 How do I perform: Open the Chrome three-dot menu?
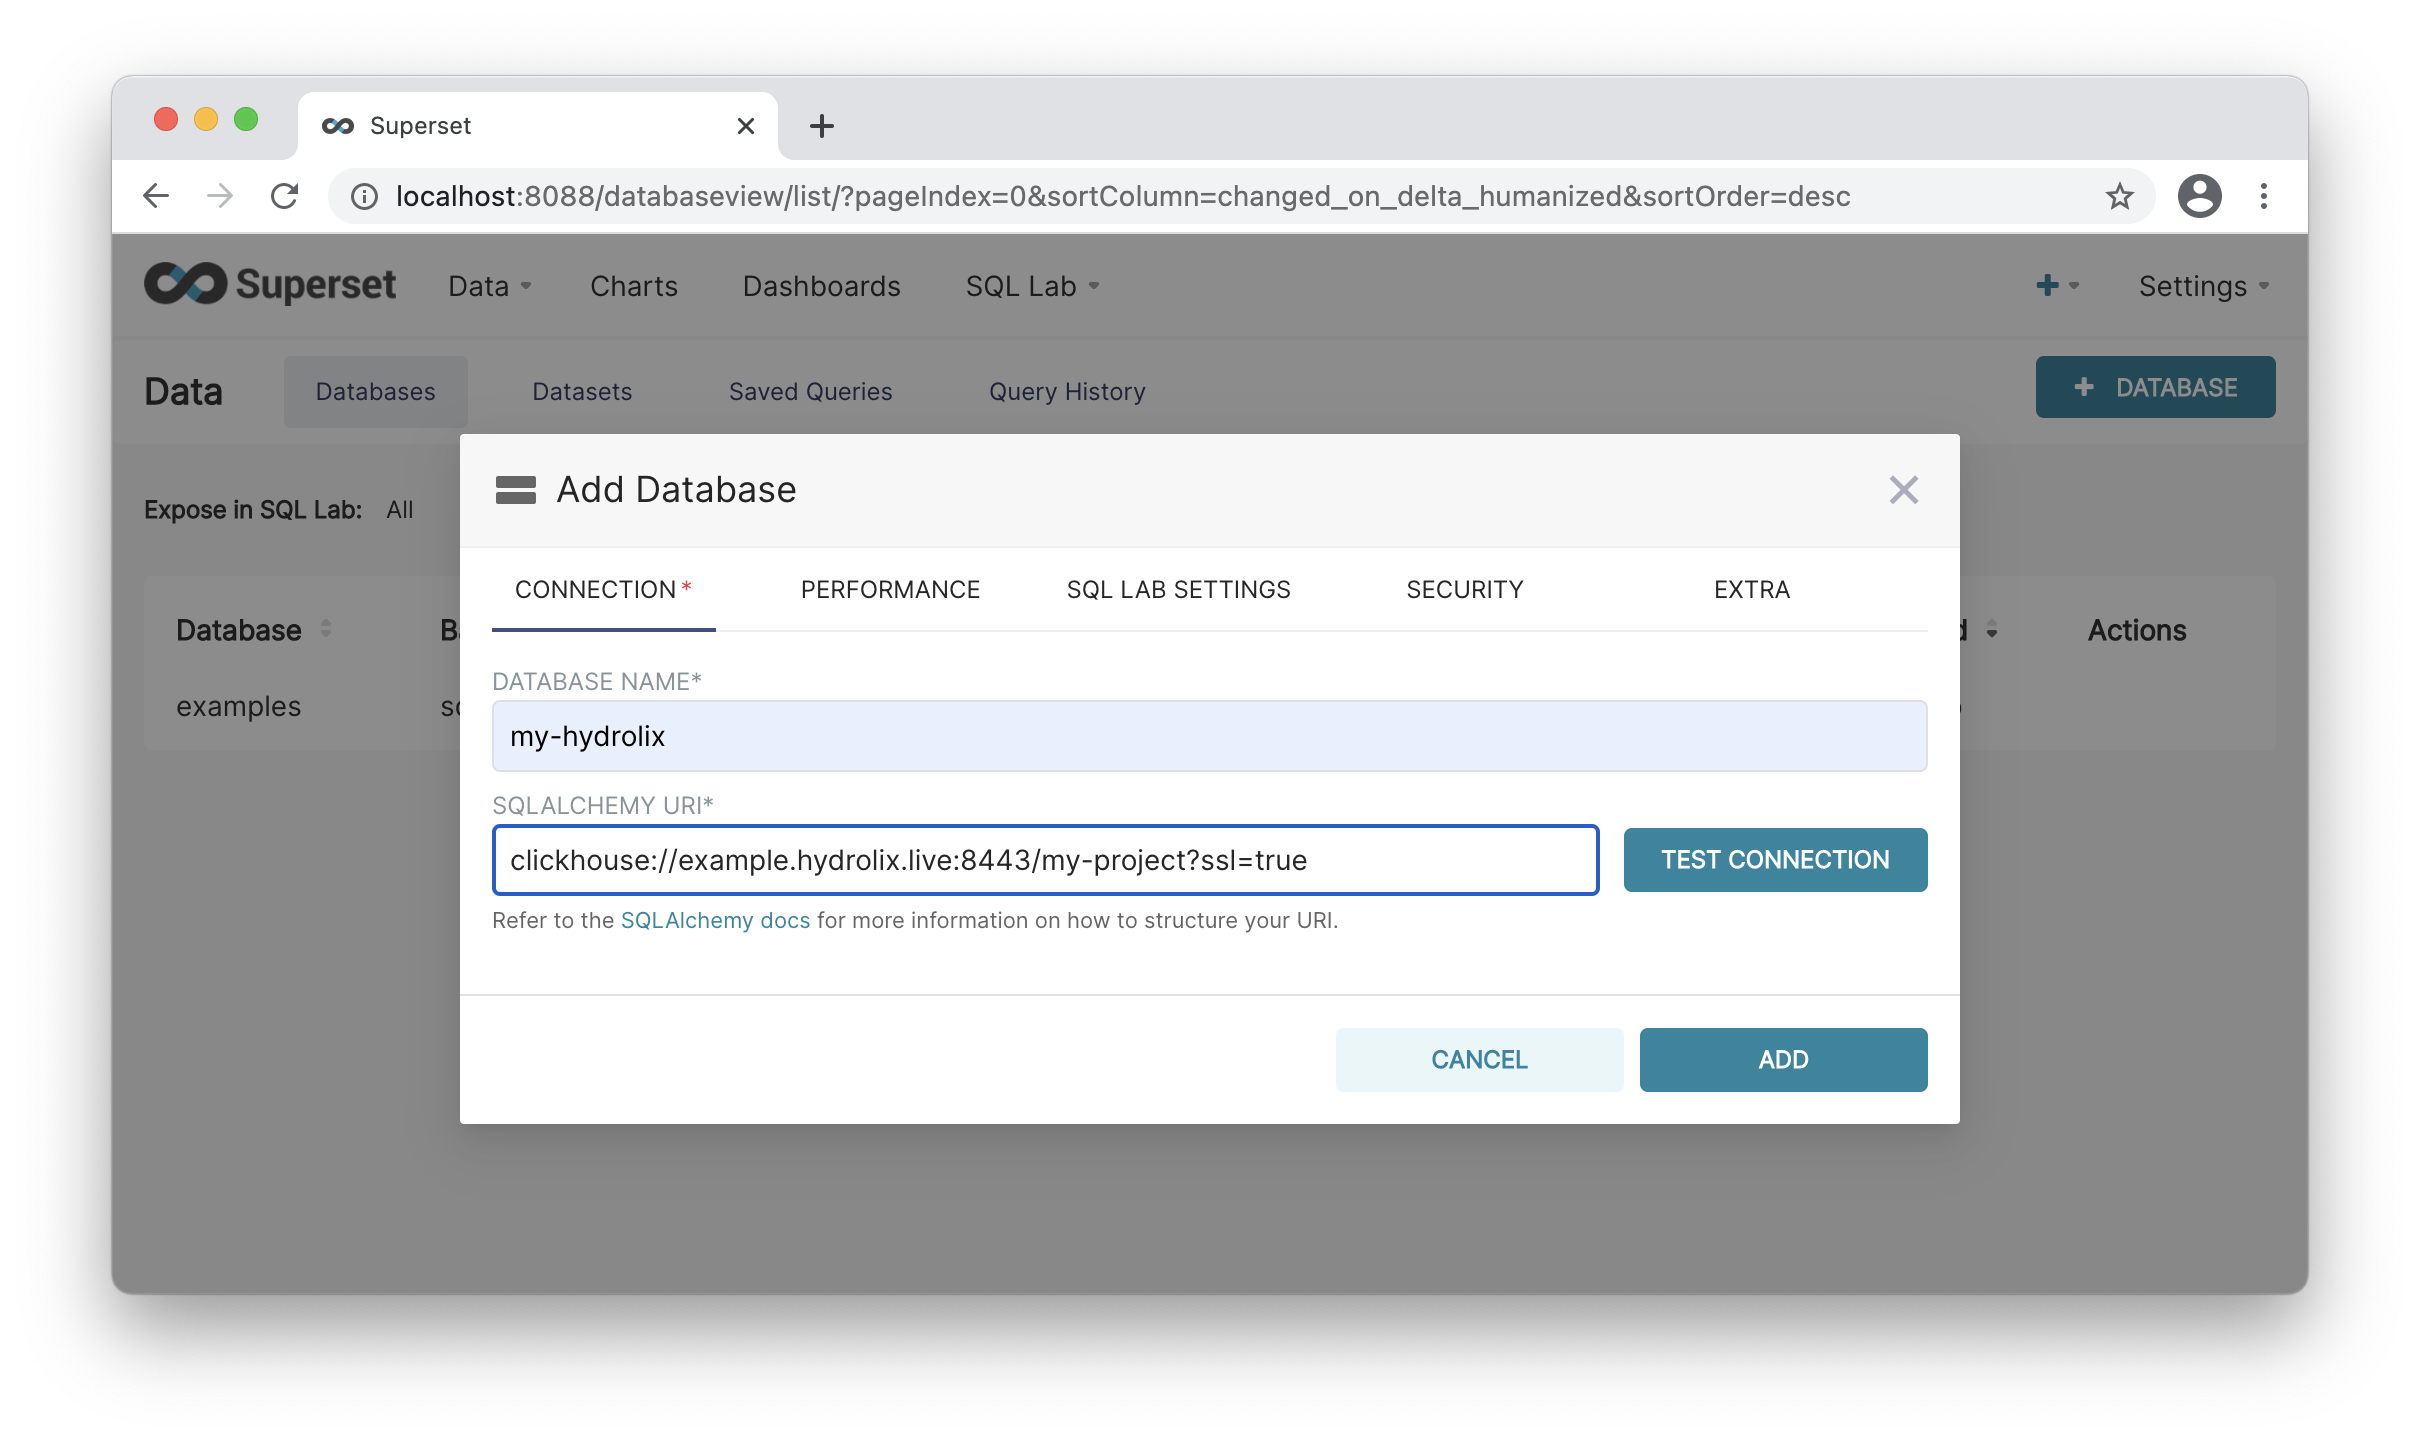(2264, 196)
